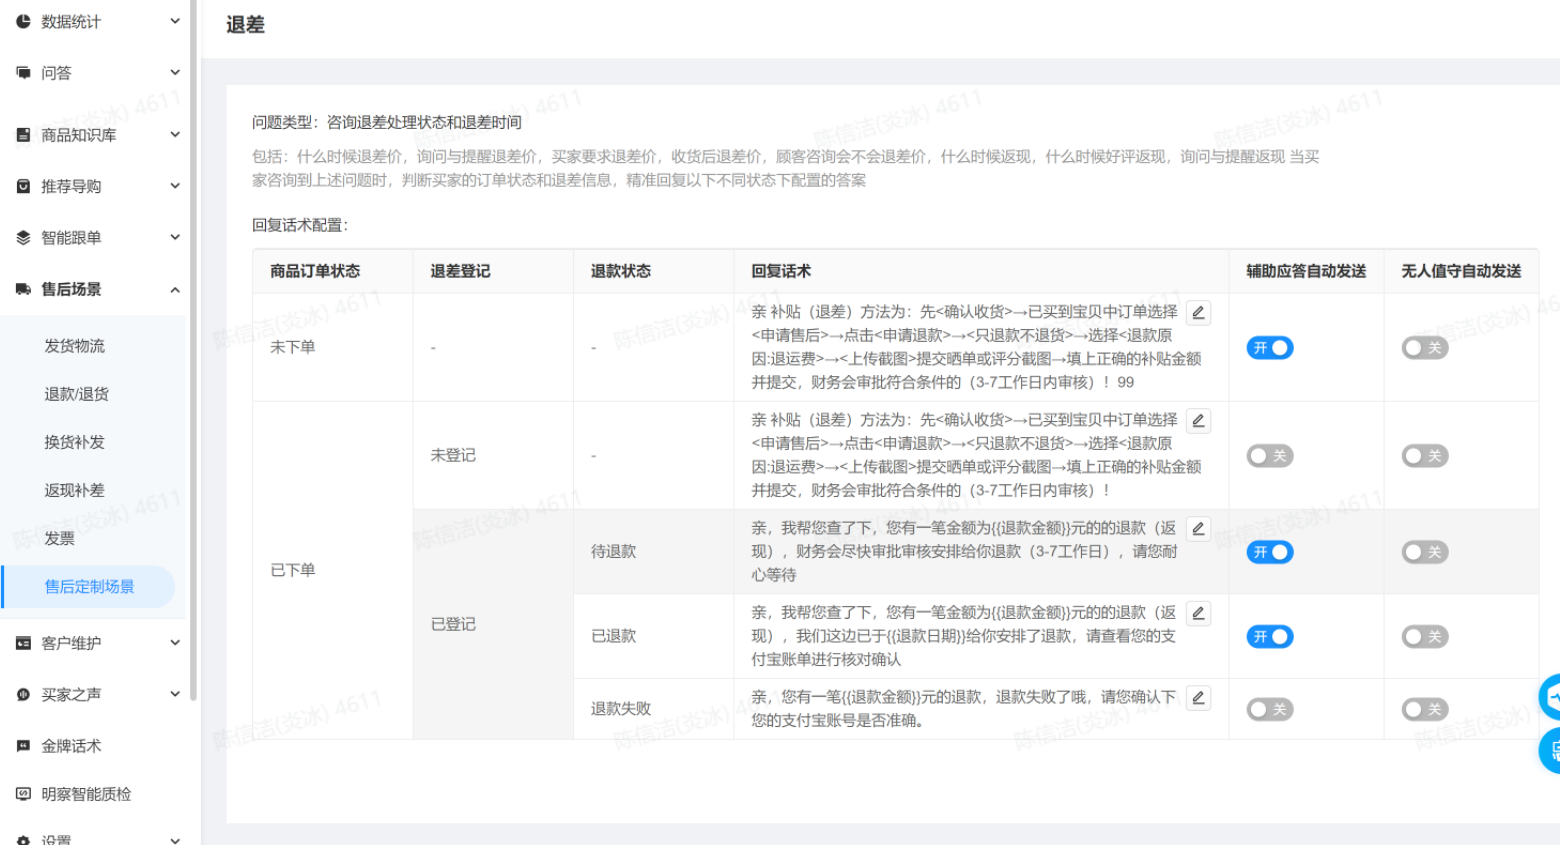Click the 问答 chat icon
1560x845 pixels.
coord(23,73)
